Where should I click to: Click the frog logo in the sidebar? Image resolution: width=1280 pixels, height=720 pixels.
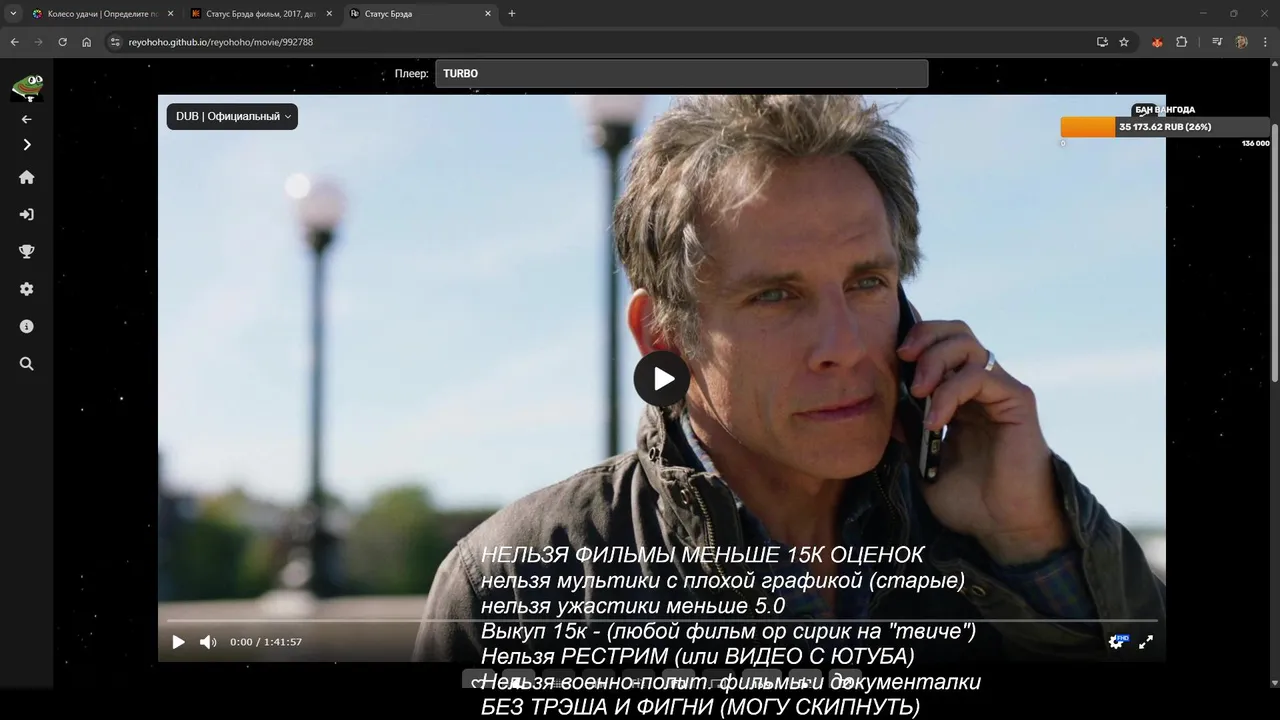point(27,88)
